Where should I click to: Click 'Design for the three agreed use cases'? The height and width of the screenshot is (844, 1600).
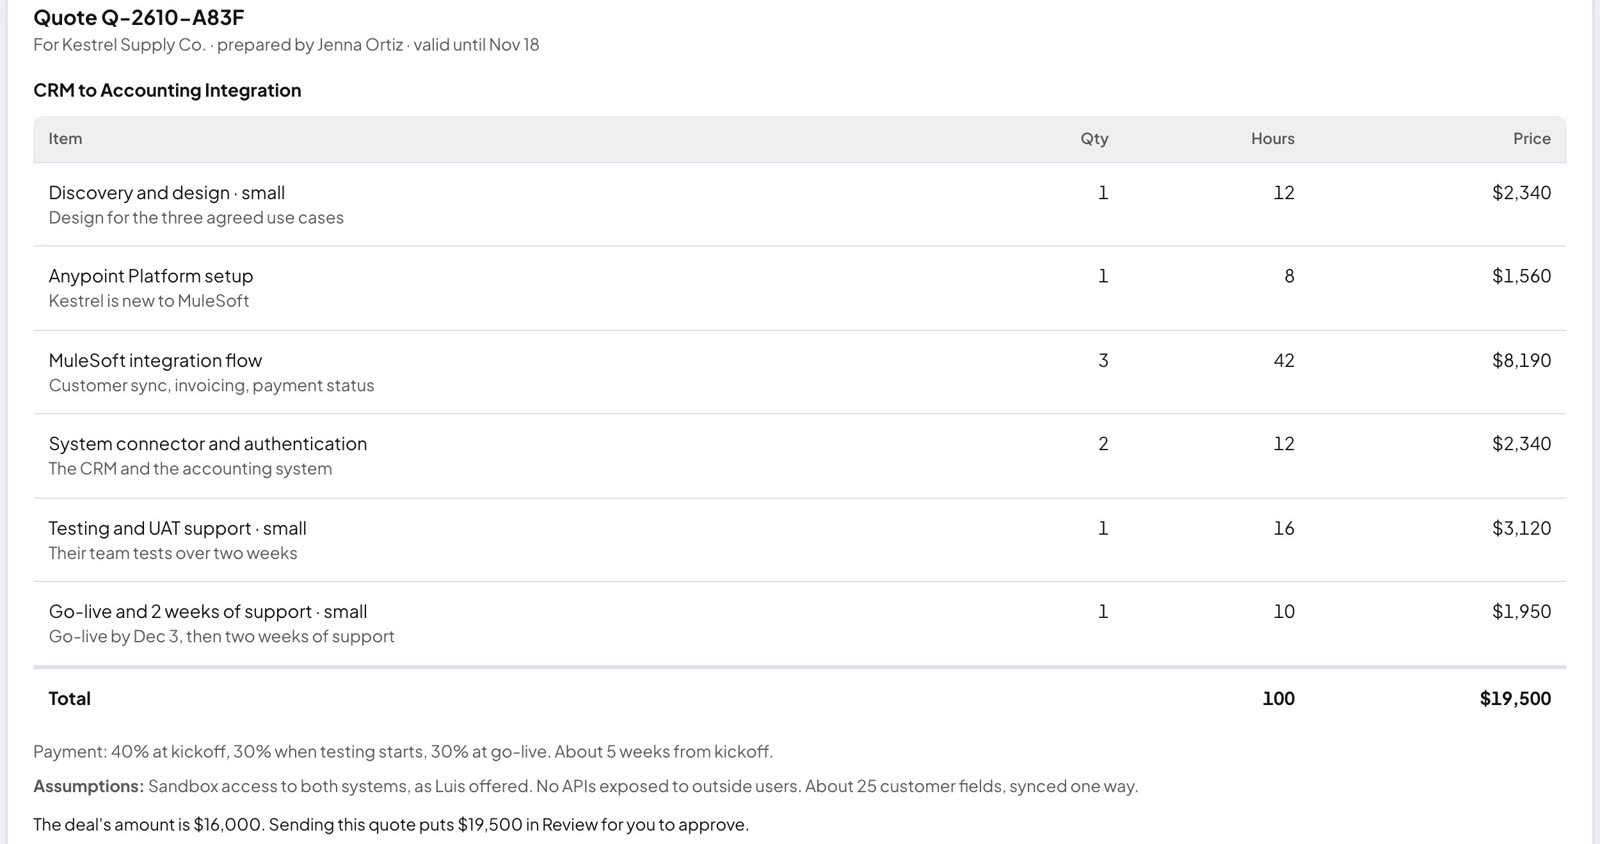click(196, 218)
